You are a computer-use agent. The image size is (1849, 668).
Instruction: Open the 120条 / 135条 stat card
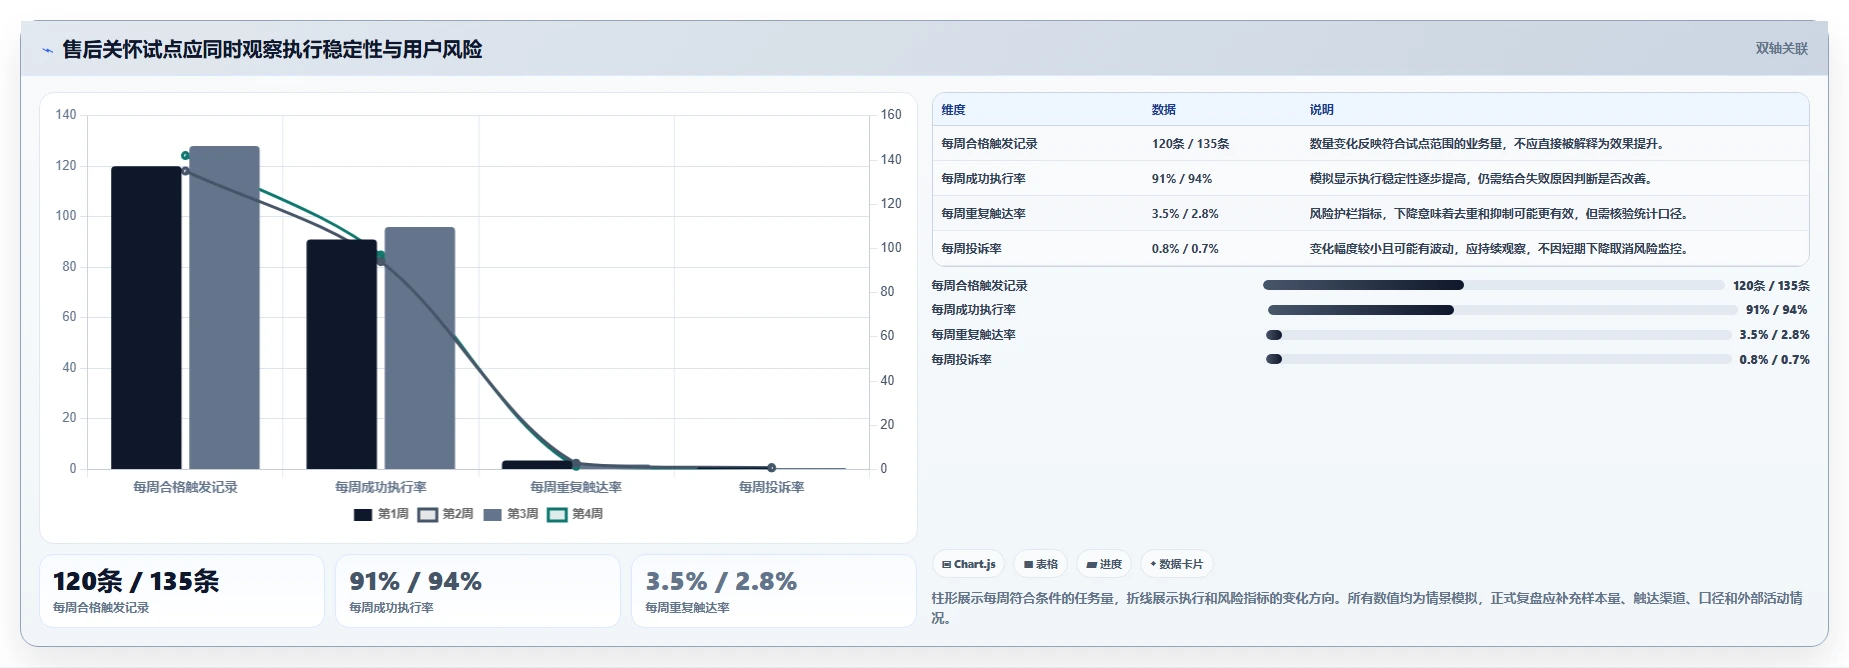click(x=182, y=591)
